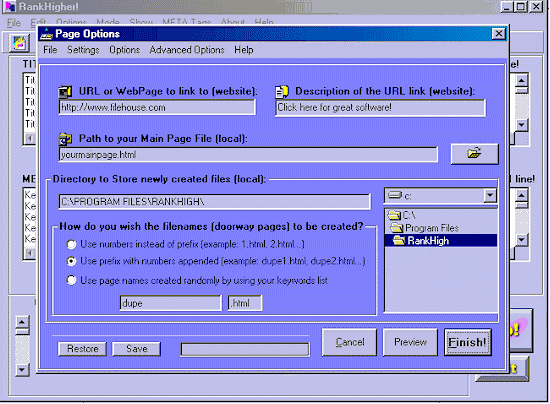Open Page Options Settings menu
Image resolution: width=550 pixels, height=404 pixels.
83,50
